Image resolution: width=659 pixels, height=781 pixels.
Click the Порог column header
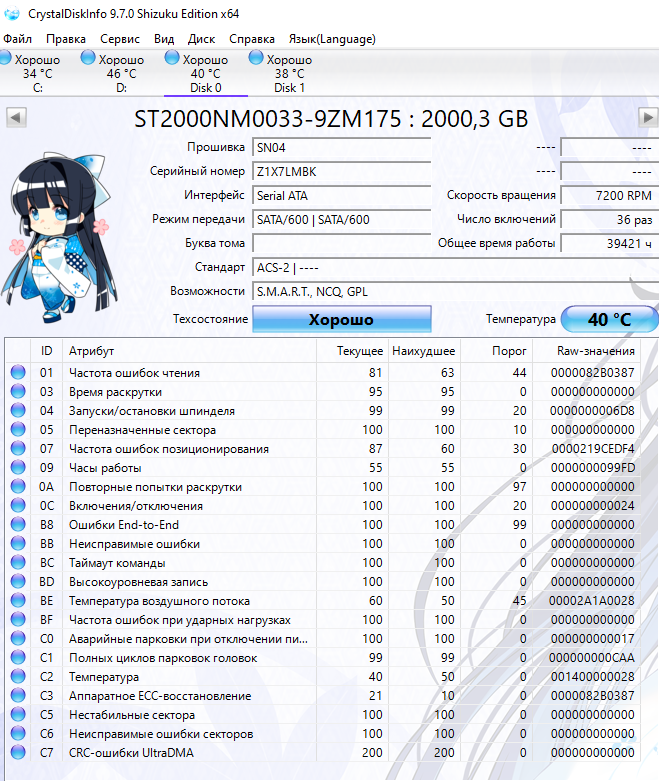pos(497,351)
